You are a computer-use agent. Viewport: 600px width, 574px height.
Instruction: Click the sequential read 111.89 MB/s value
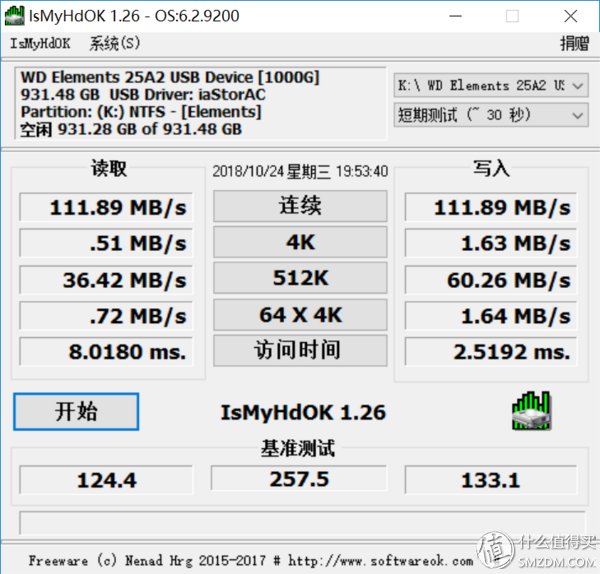106,207
